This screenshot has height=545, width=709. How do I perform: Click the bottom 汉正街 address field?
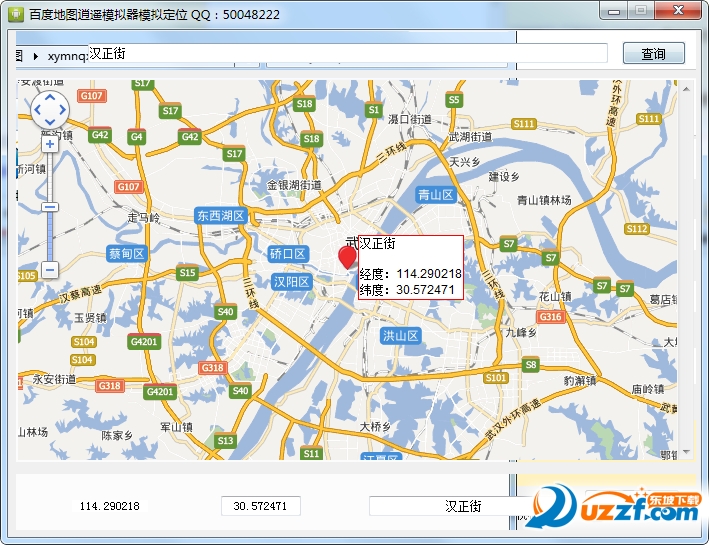452,506
